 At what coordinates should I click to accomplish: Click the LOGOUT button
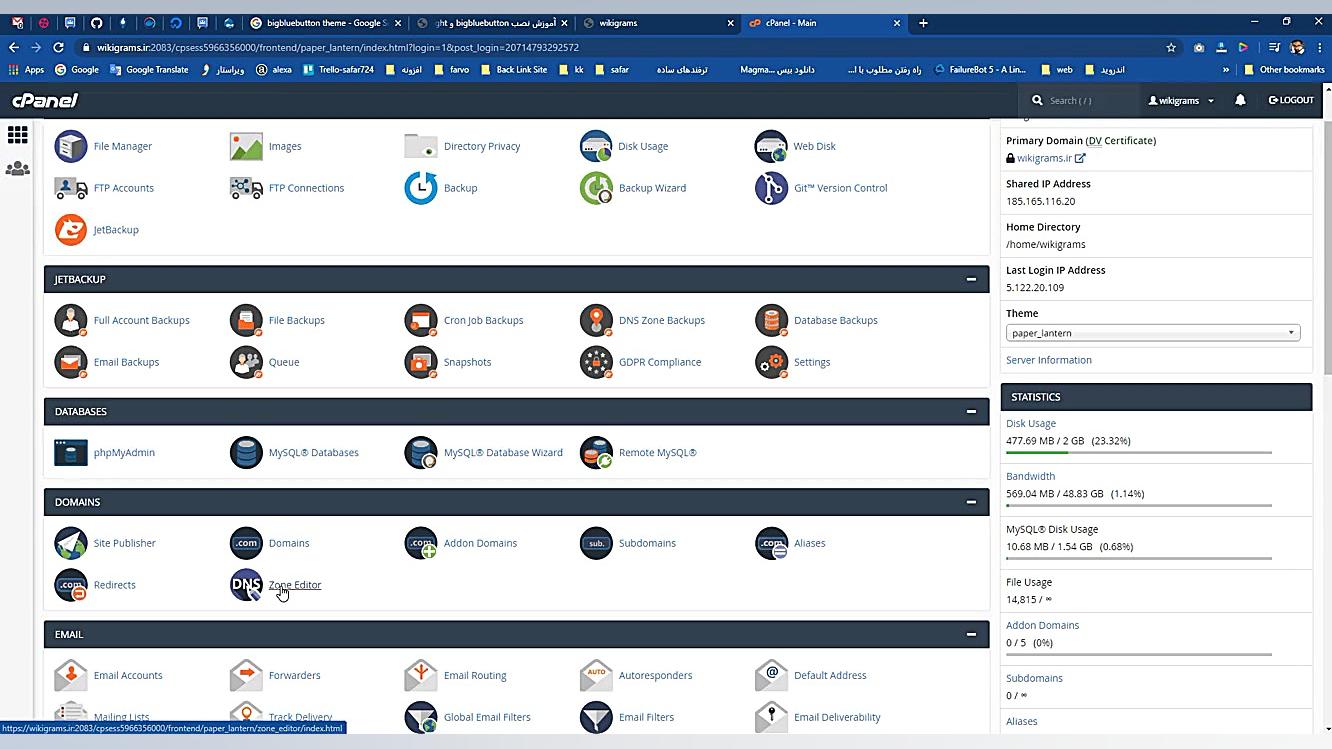click(1291, 100)
